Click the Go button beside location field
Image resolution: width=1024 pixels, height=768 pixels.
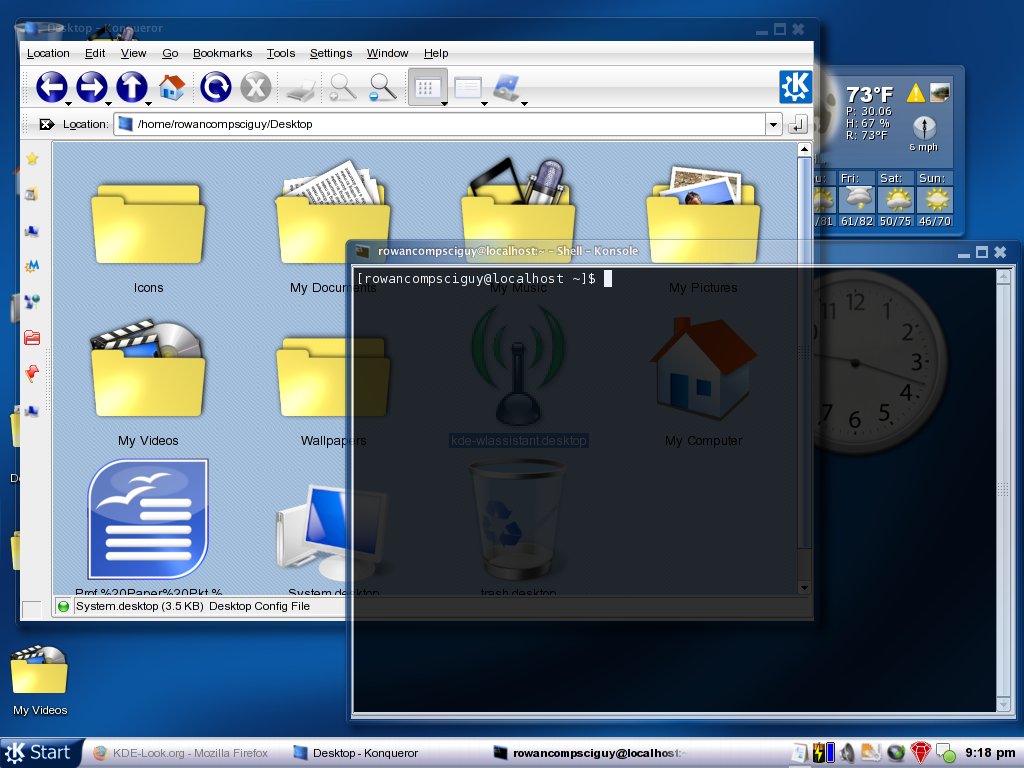point(797,124)
